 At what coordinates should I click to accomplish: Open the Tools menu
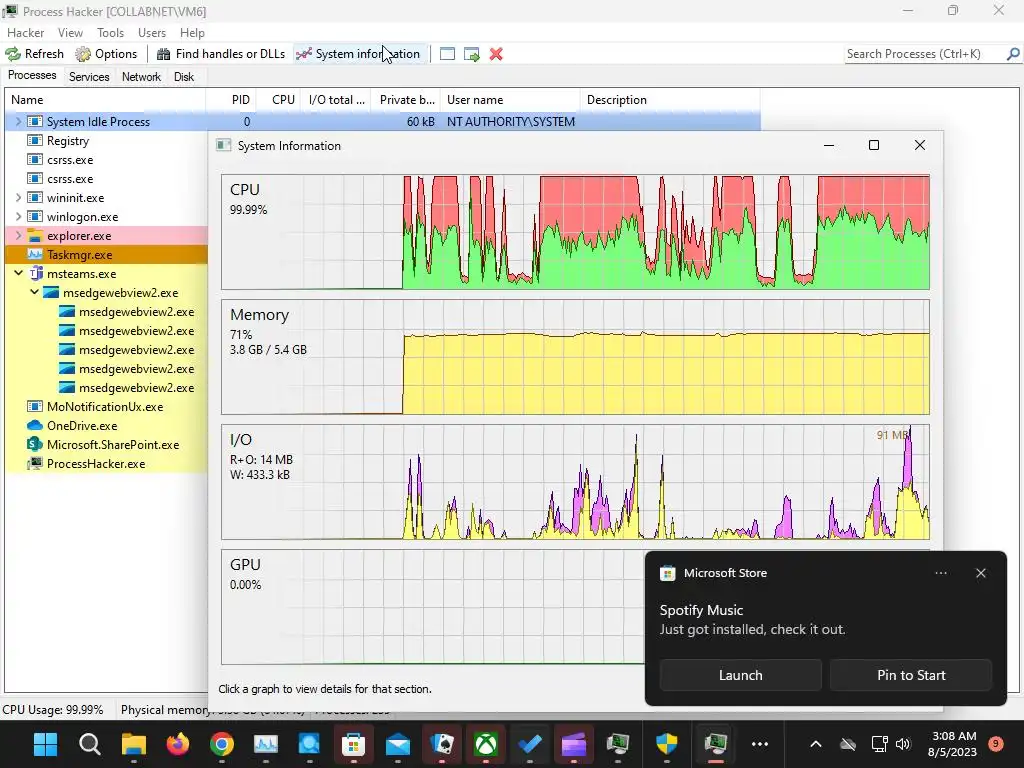click(110, 33)
